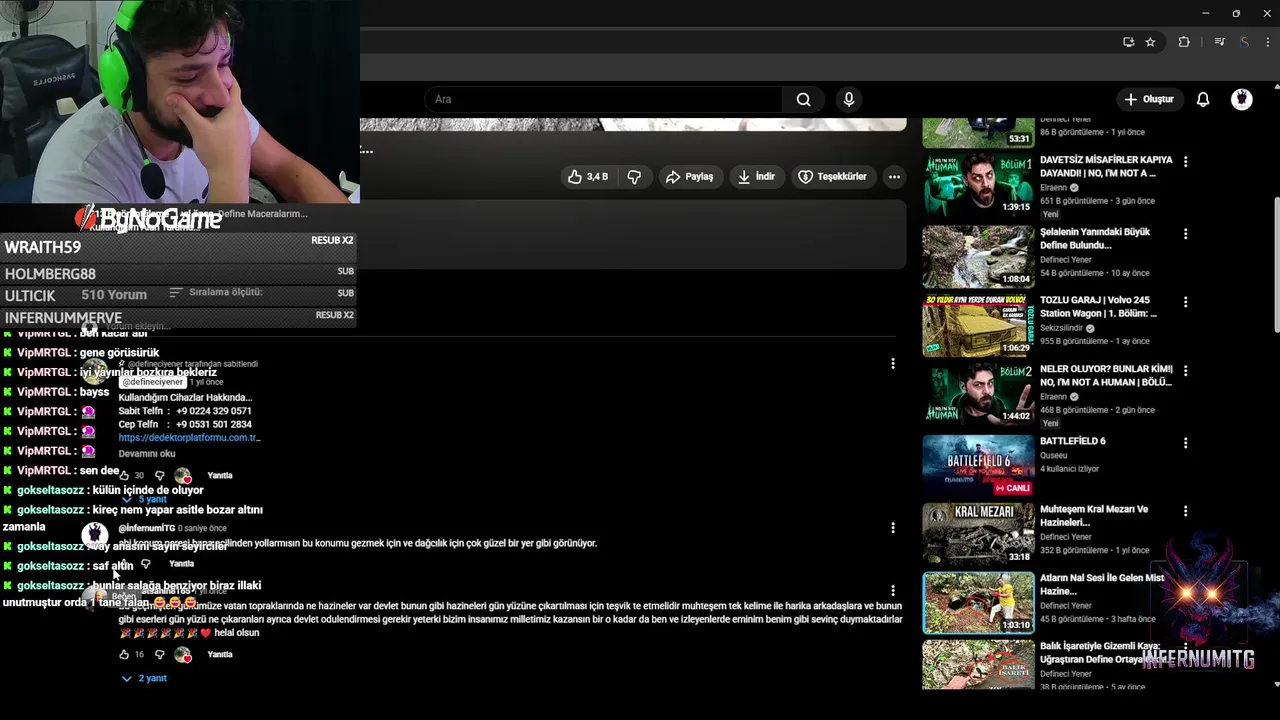Click the 510 Yorum comment count

click(114, 295)
